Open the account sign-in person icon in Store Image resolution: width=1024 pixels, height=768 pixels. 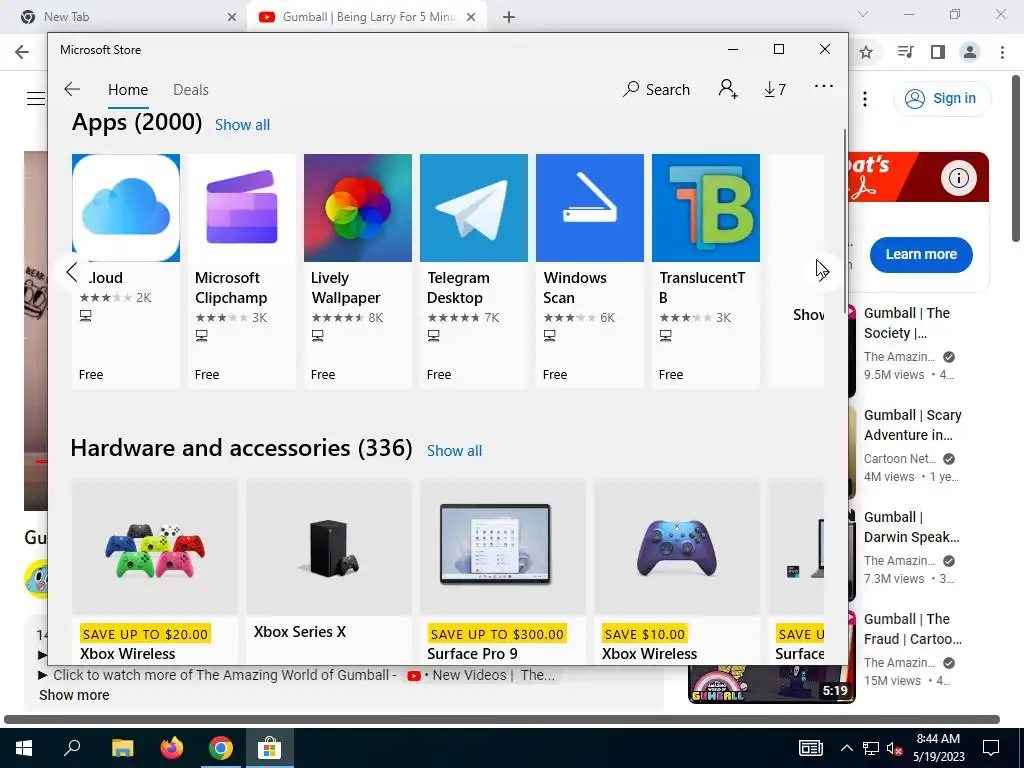coord(728,89)
